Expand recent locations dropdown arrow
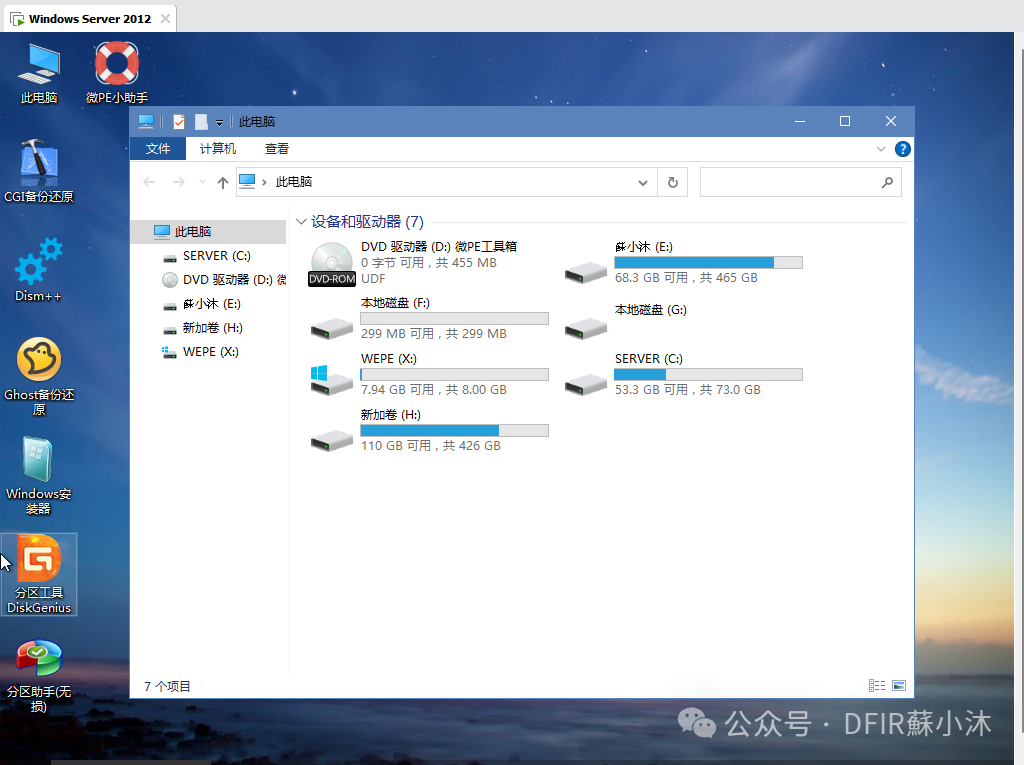This screenshot has width=1024, height=765. [202, 182]
